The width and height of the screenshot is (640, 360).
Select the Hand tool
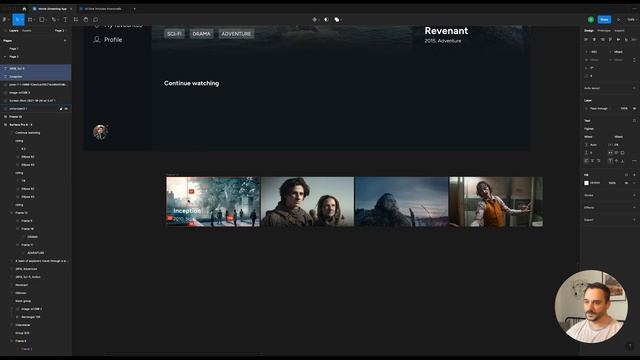85,19
